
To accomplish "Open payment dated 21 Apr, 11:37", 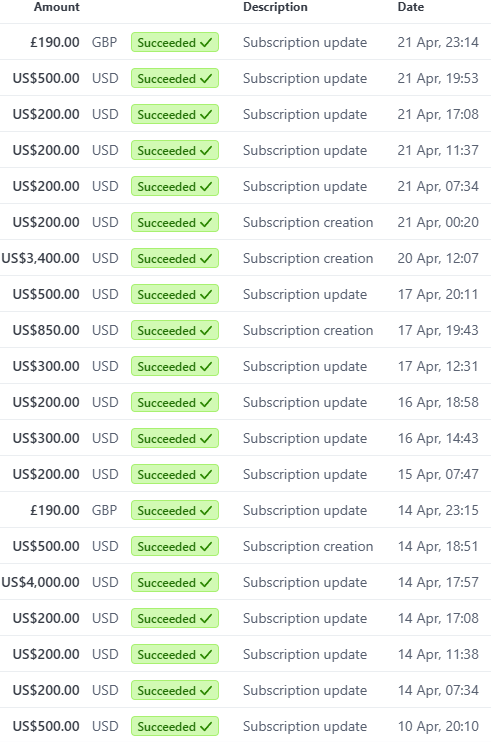I will (x=246, y=150).
